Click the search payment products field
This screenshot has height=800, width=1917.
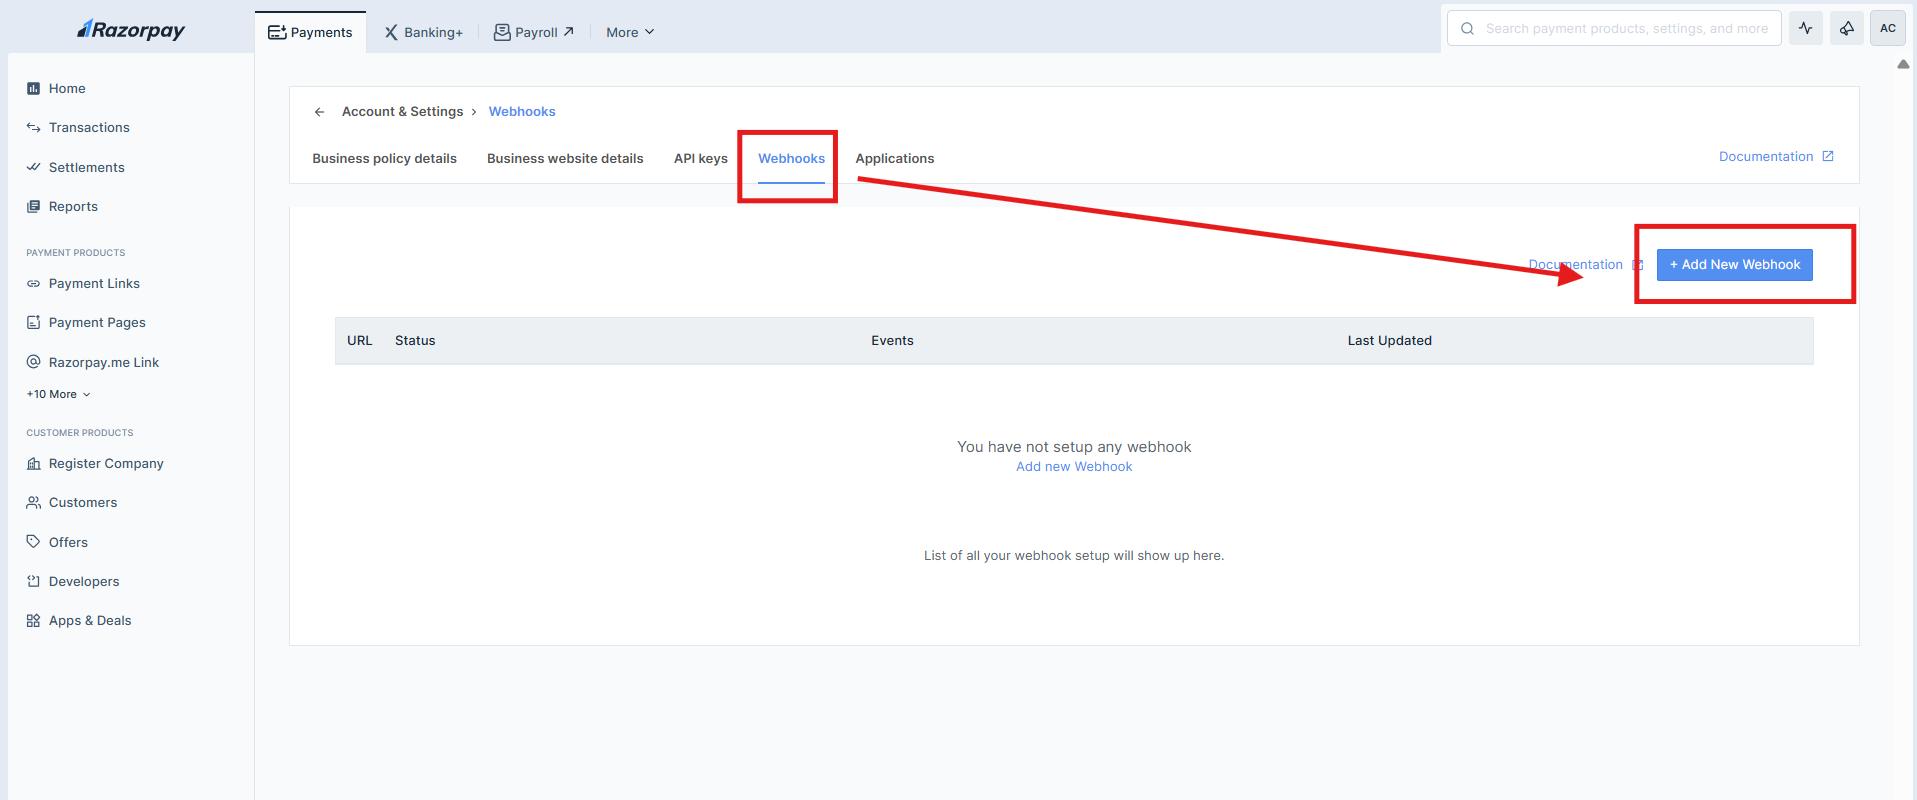(x=1625, y=29)
